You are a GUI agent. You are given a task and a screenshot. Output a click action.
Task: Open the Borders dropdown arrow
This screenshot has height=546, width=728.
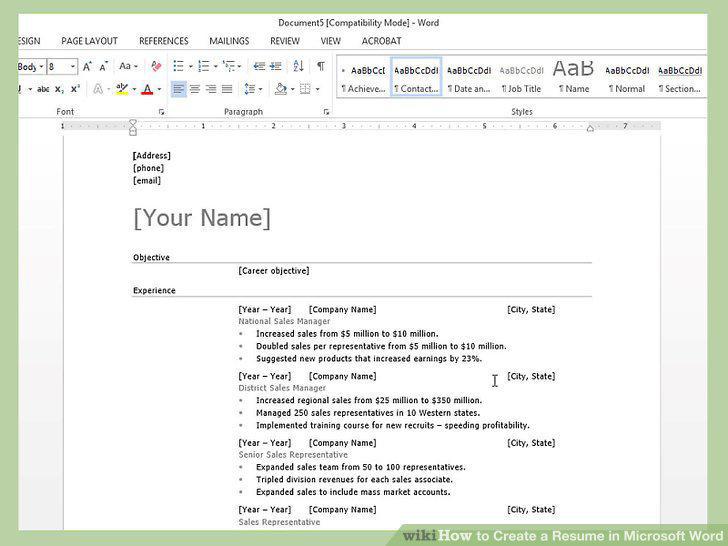(318, 89)
